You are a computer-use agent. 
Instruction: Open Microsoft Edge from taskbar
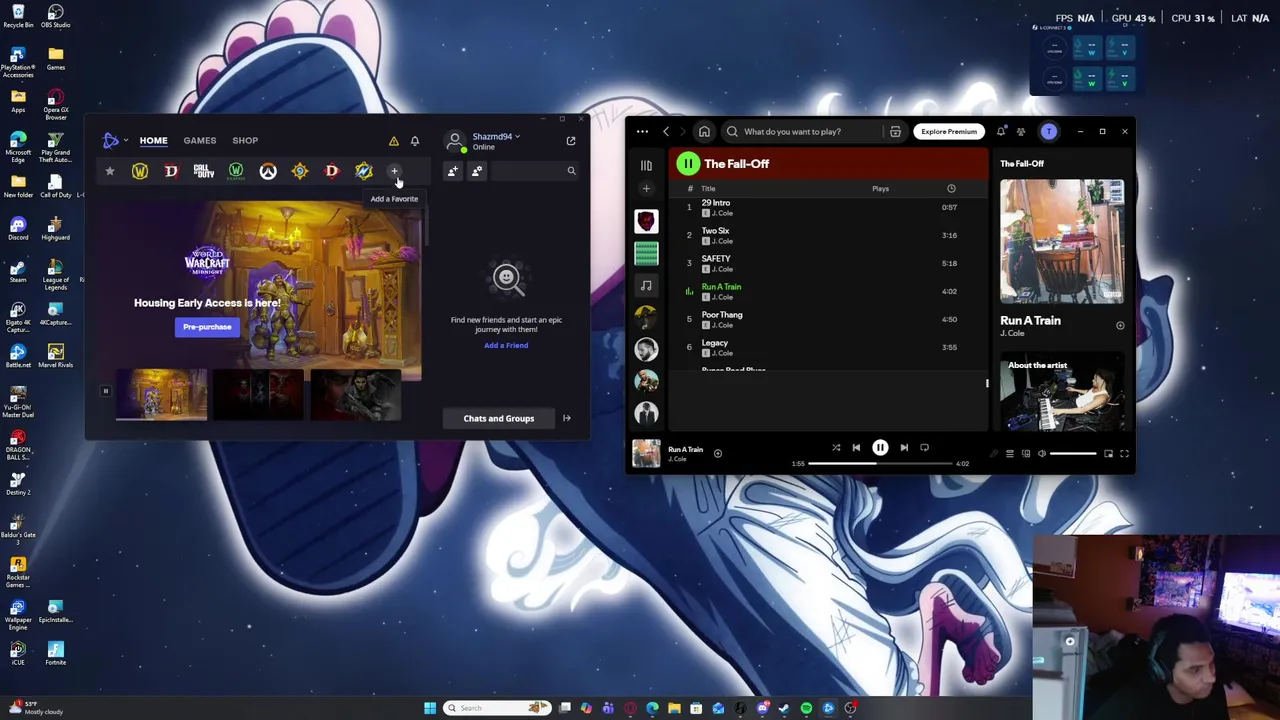point(652,708)
